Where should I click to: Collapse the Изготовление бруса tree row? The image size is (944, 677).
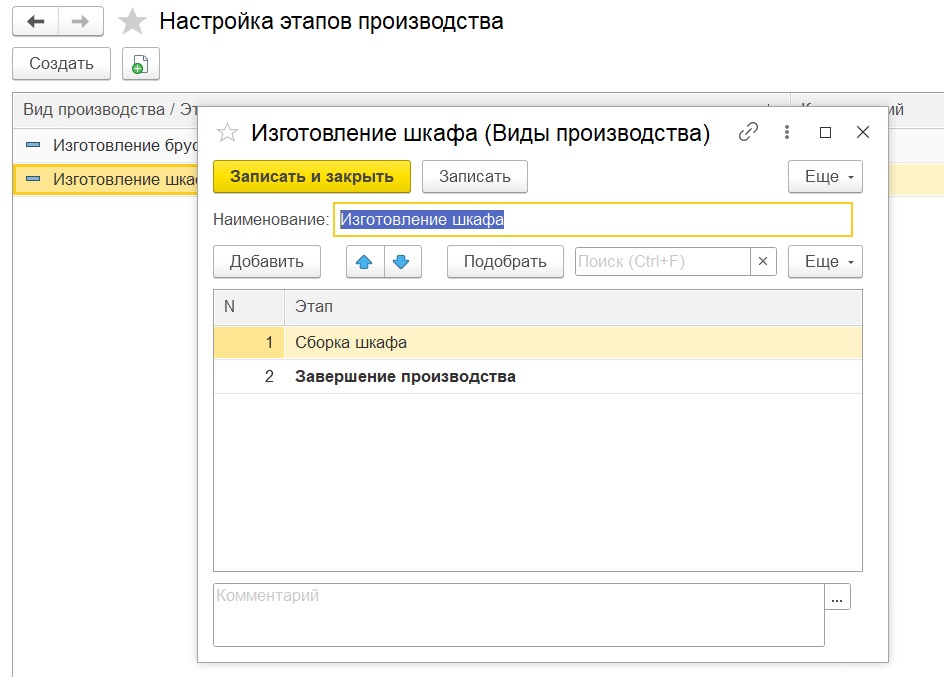[x=33, y=145]
